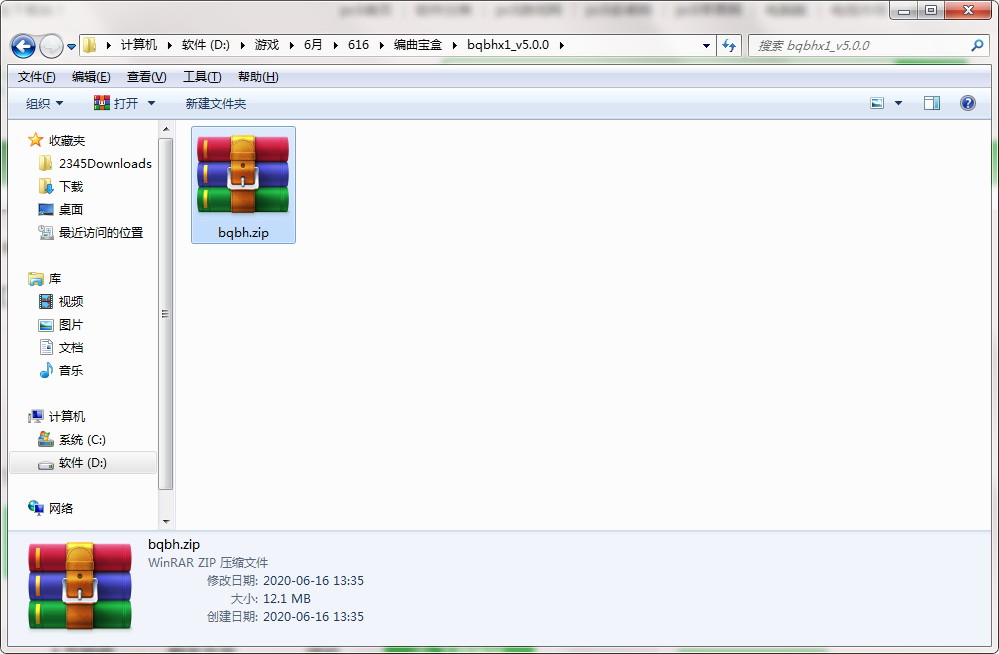This screenshot has height=654, width=999.
Task: Open the dropdown arrow next to 打开
Action: click(x=151, y=103)
